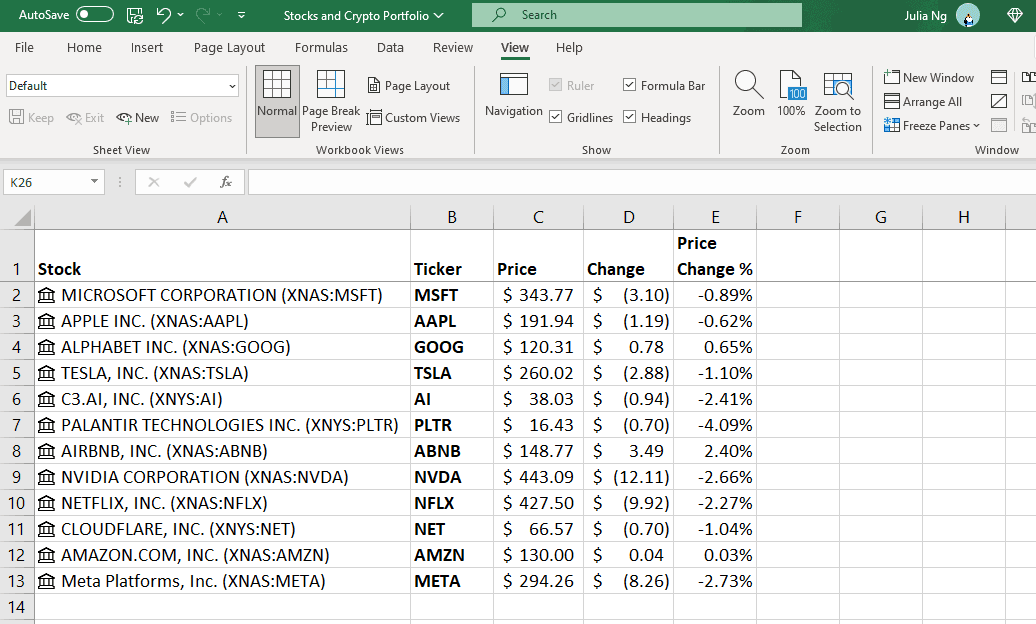Click the Undo arrow icon

(x=164, y=15)
